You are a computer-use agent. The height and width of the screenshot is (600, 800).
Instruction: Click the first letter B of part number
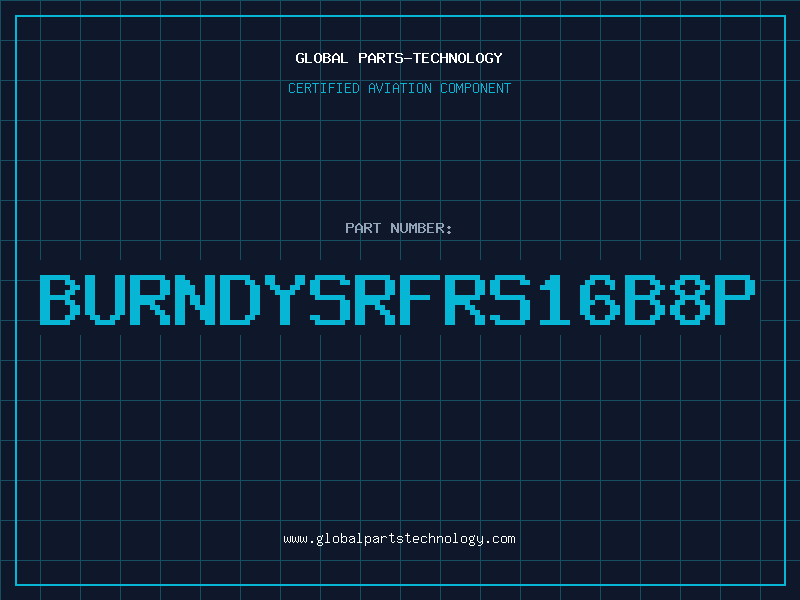[x=60, y=299]
